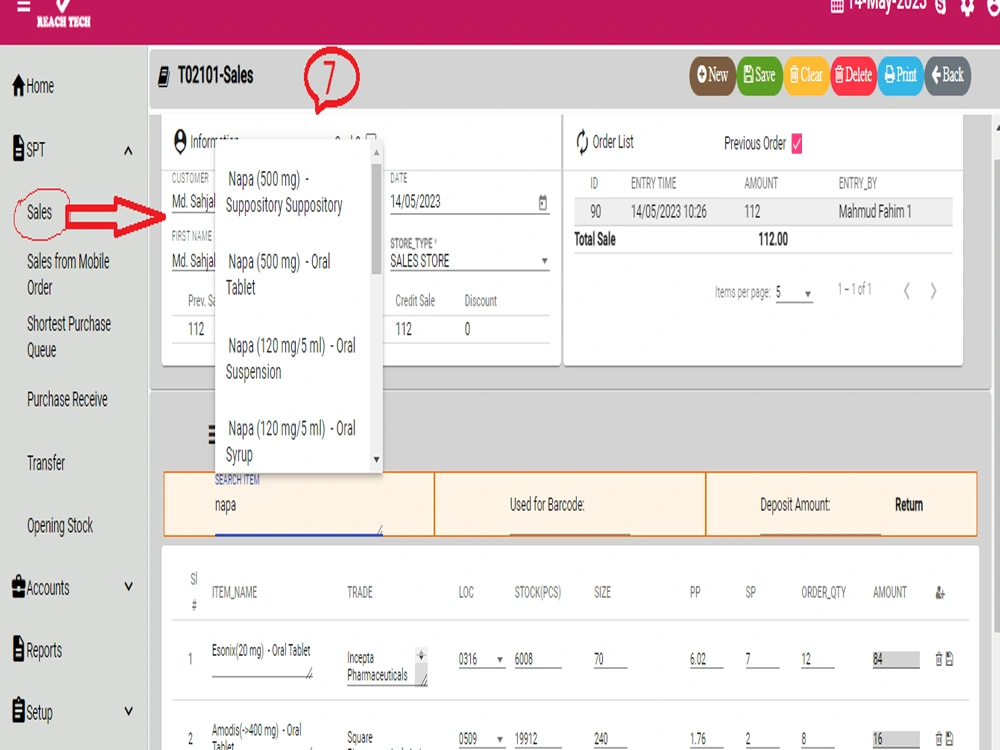Click the SPT document icon in the sidebar
1000x750 pixels.
18,148
